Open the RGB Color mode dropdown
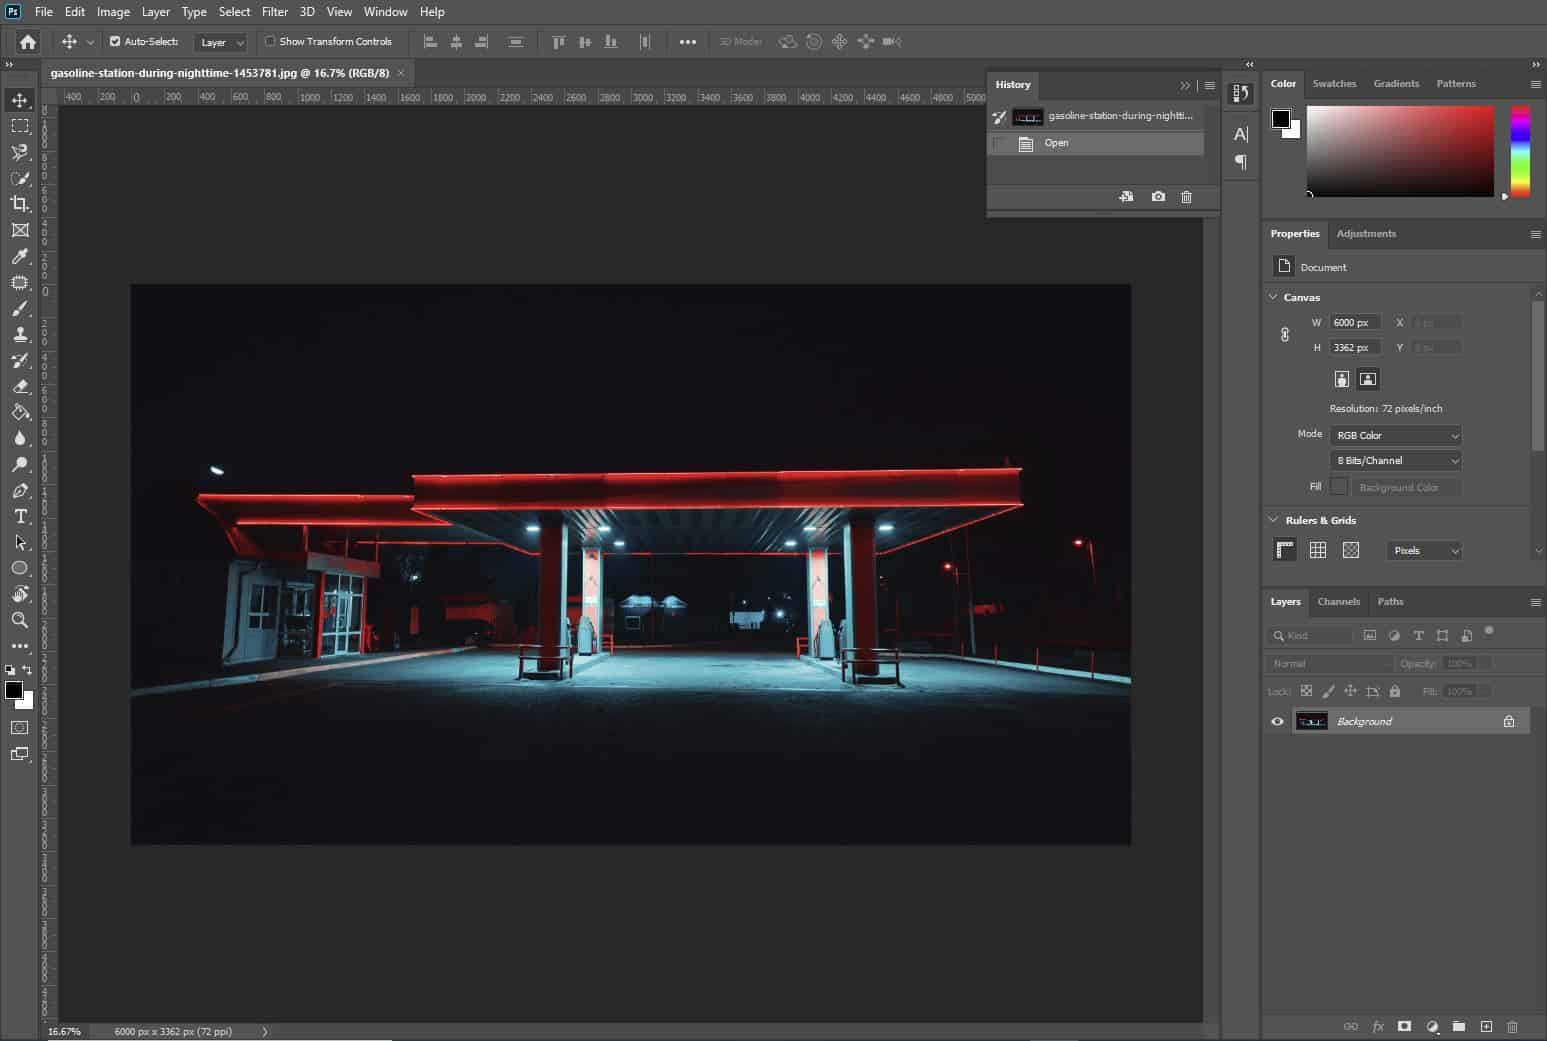Image resolution: width=1547 pixels, height=1041 pixels. (1395, 435)
